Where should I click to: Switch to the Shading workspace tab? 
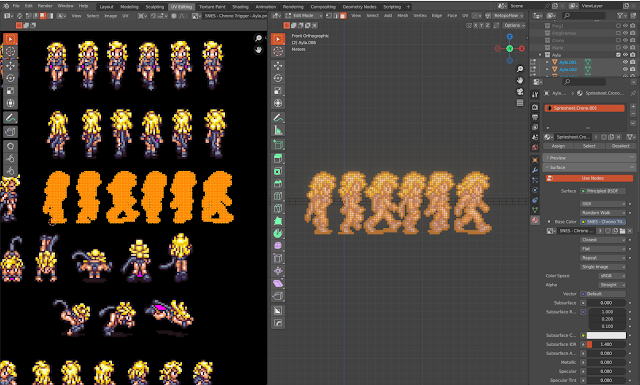point(240,7)
